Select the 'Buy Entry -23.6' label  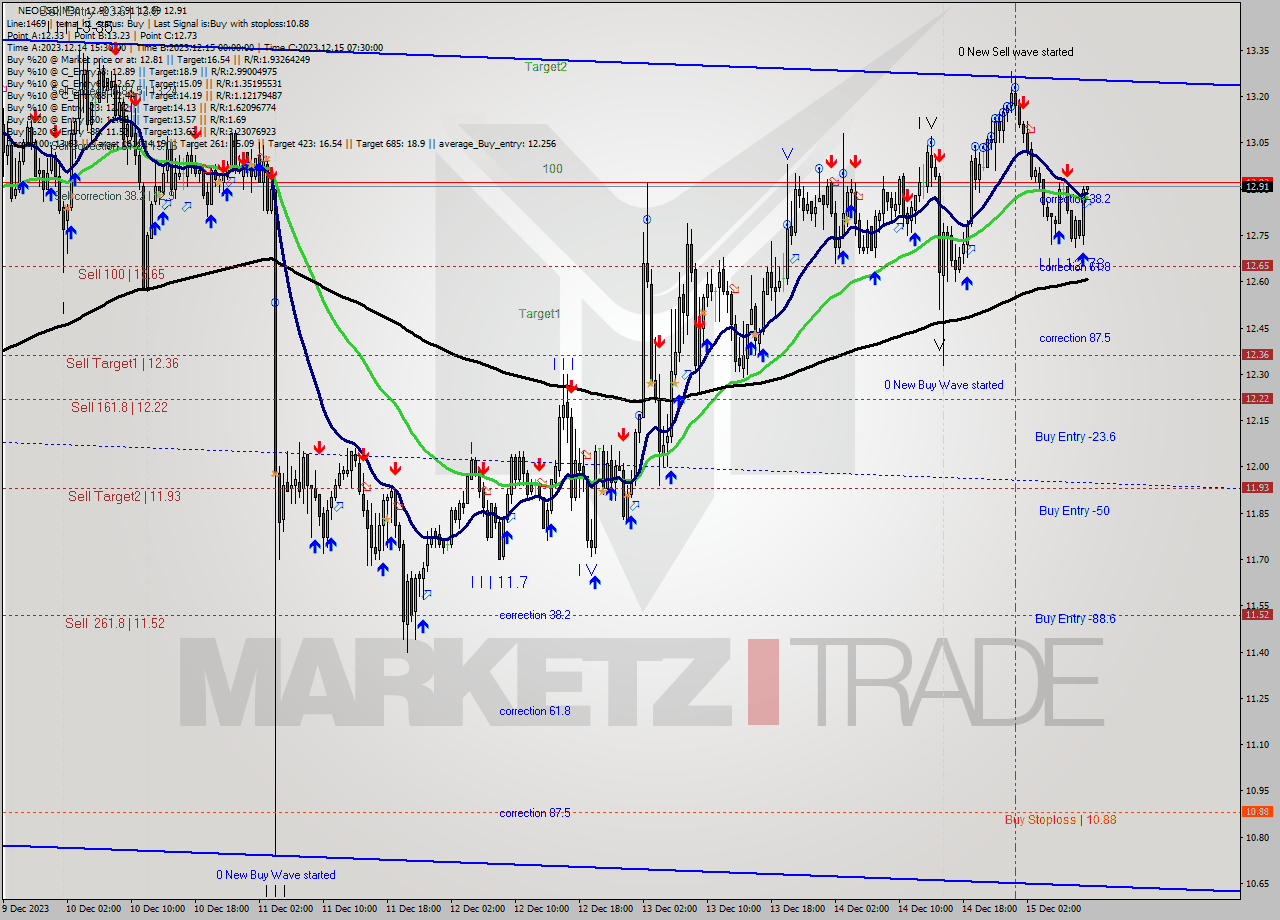coord(1075,437)
